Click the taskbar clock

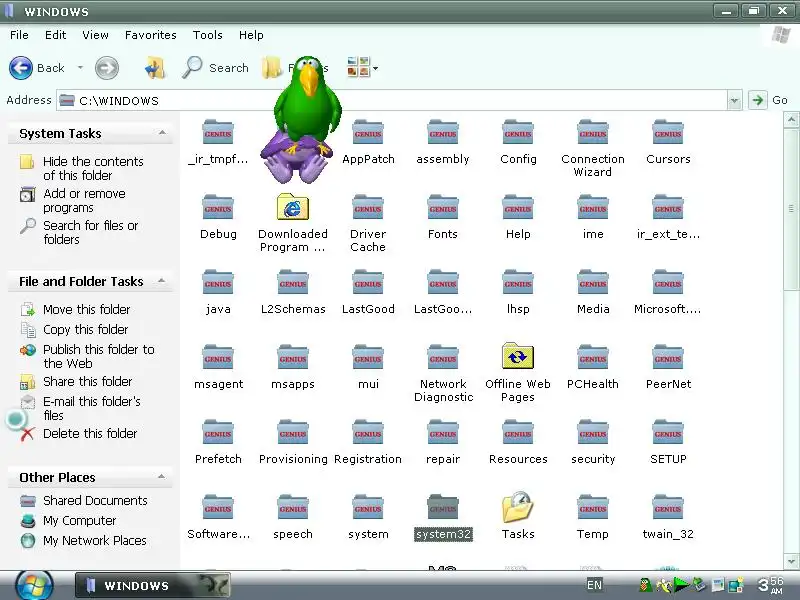click(x=770, y=585)
